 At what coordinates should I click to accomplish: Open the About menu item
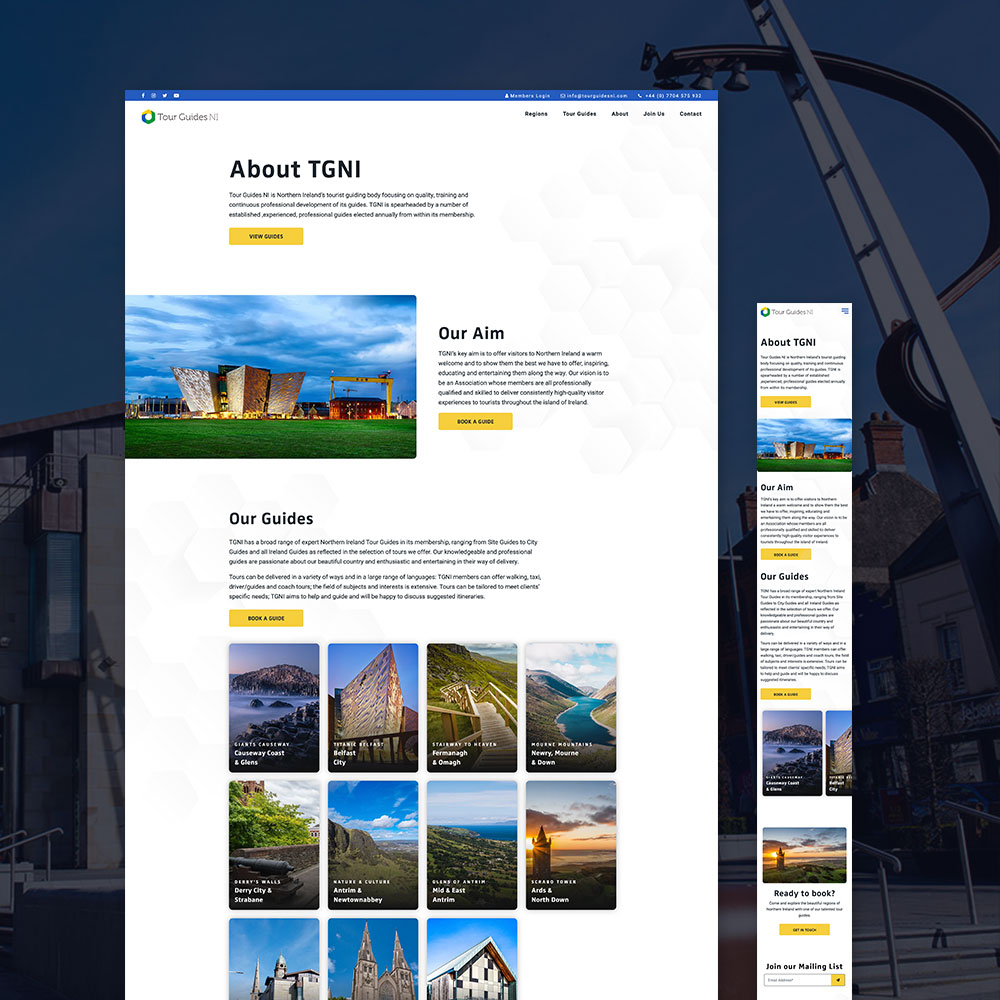[620, 114]
